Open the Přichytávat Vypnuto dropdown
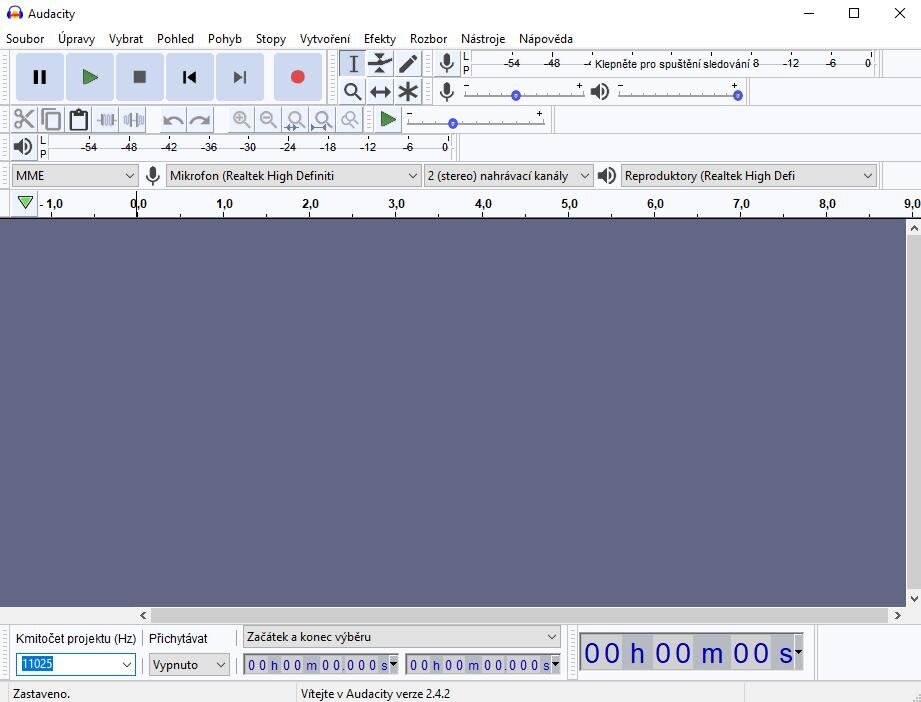 pos(189,664)
